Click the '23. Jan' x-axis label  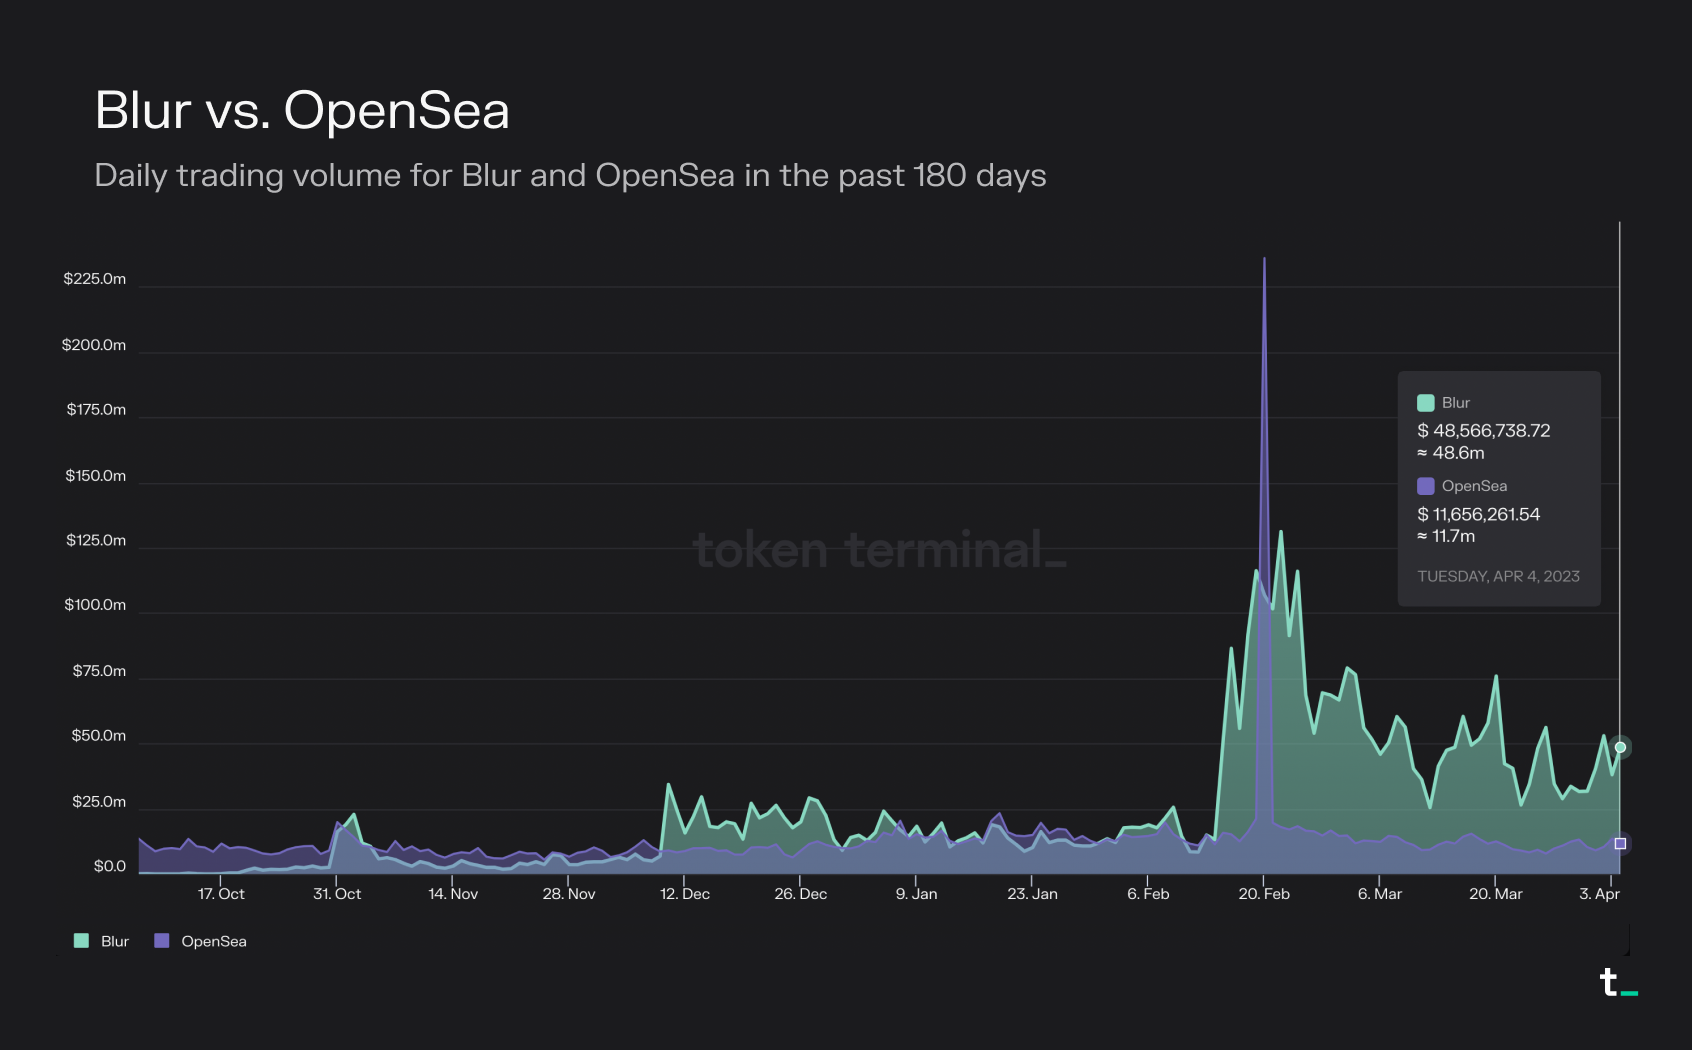(1032, 894)
